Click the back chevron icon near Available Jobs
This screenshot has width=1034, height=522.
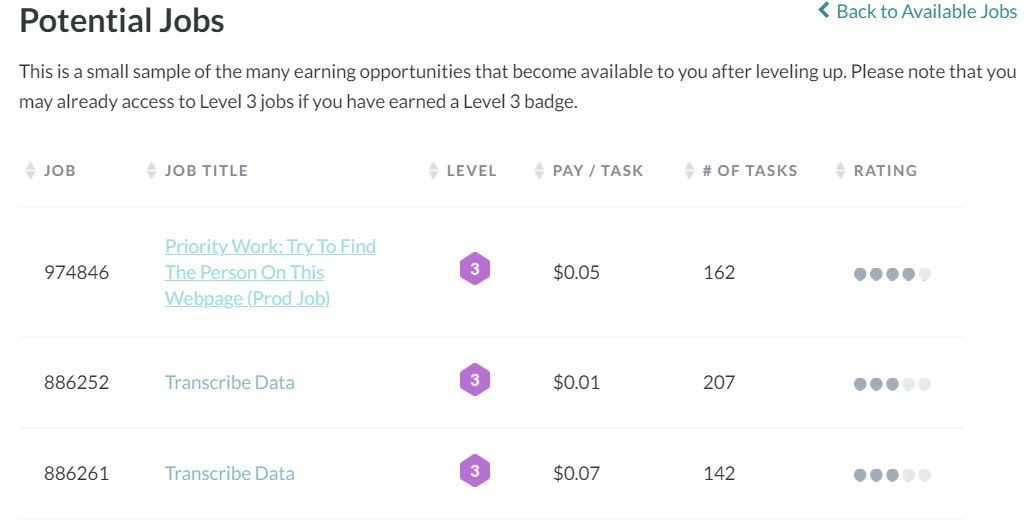pos(824,11)
